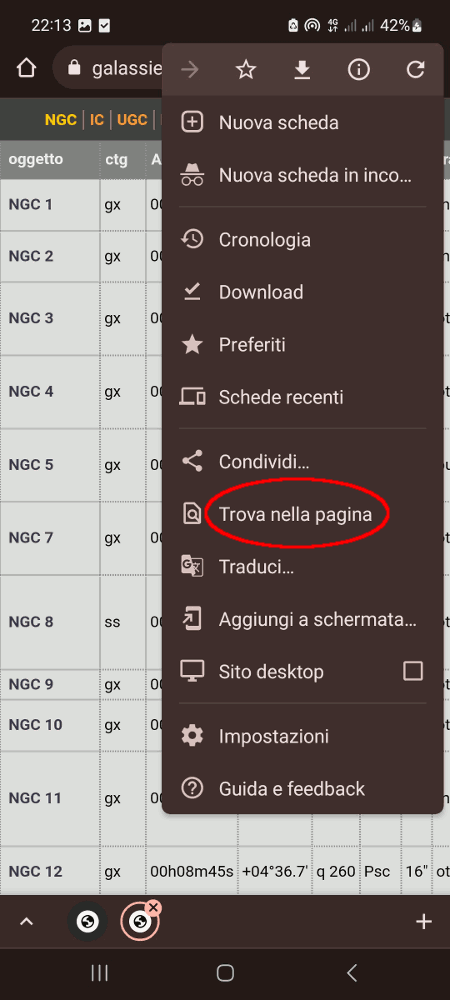Image resolution: width=450 pixels, height=1000 pixels.
Task: Tap the download page arrow icon
Action: tap(302, 70)
